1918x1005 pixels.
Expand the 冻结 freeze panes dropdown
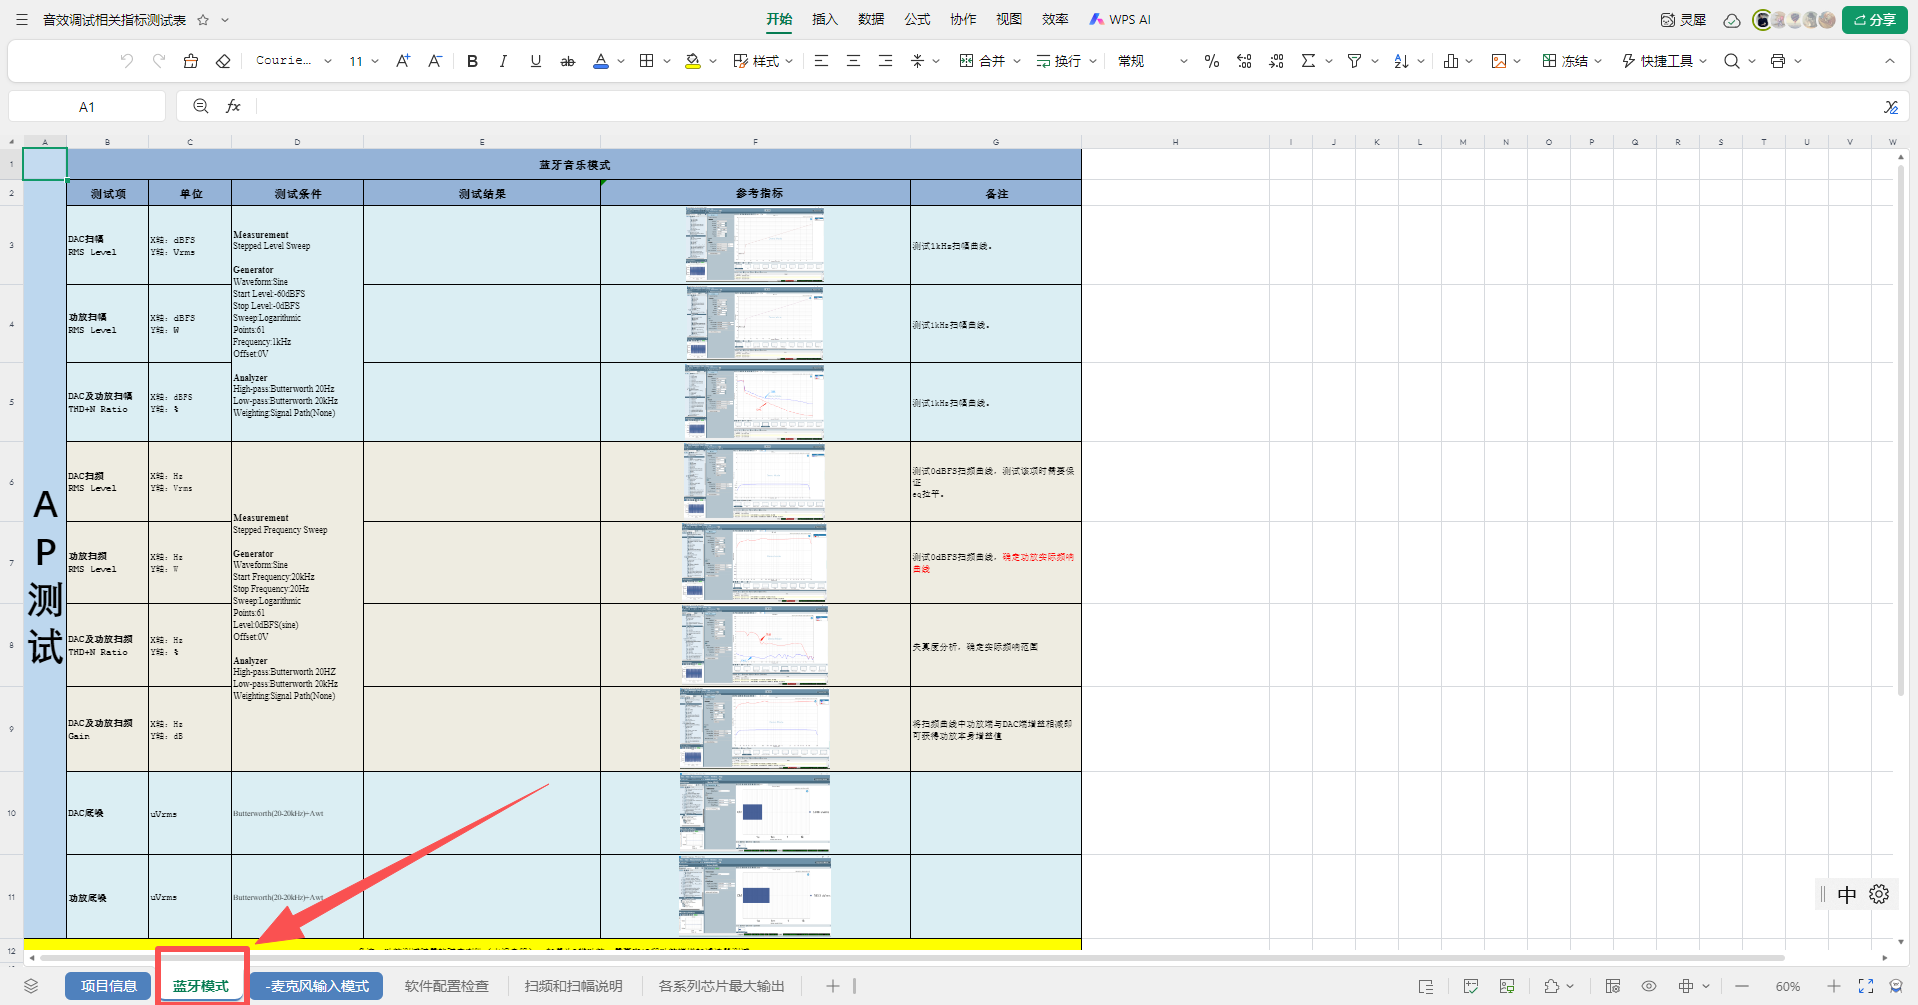click(1598, 61)
